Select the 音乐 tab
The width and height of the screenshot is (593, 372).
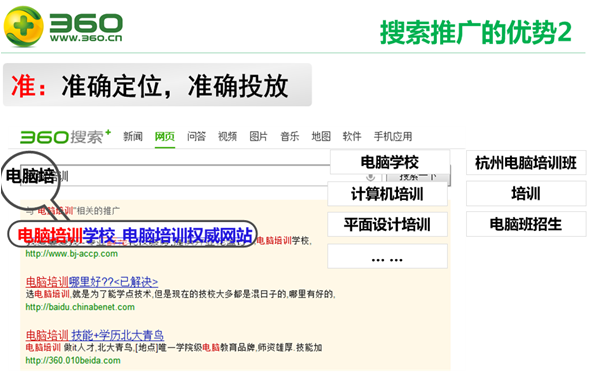pyautogui.click(x=290, y=136)
